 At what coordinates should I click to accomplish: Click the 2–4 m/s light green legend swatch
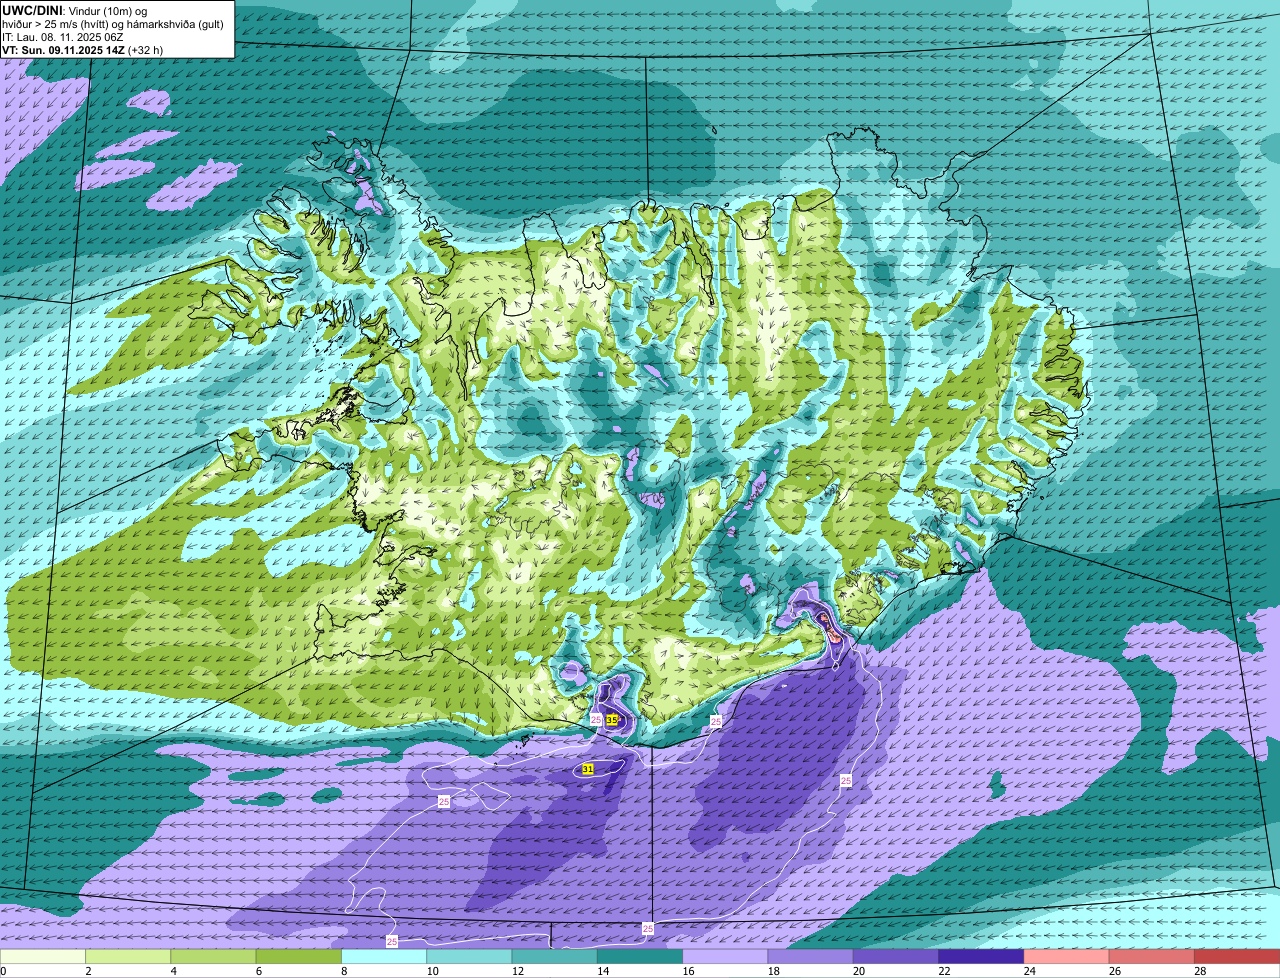click(128, 957)
